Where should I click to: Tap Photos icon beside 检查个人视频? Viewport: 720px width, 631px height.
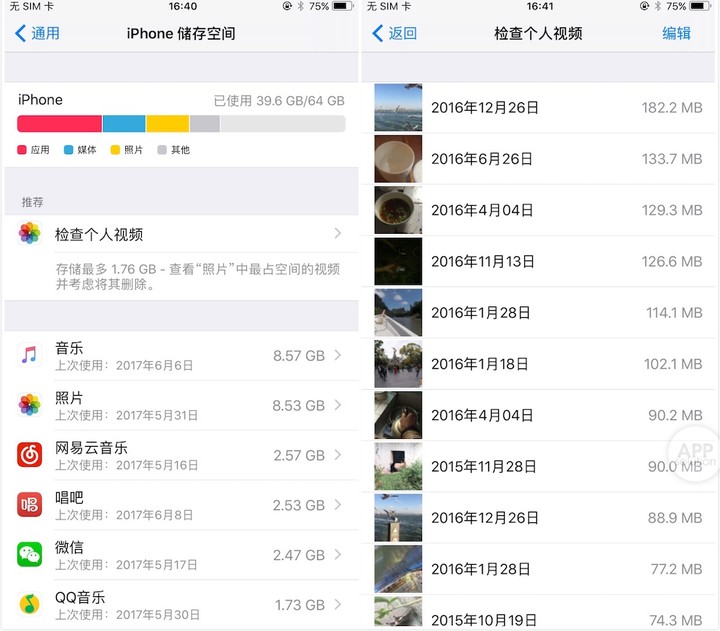pos(30,234)
